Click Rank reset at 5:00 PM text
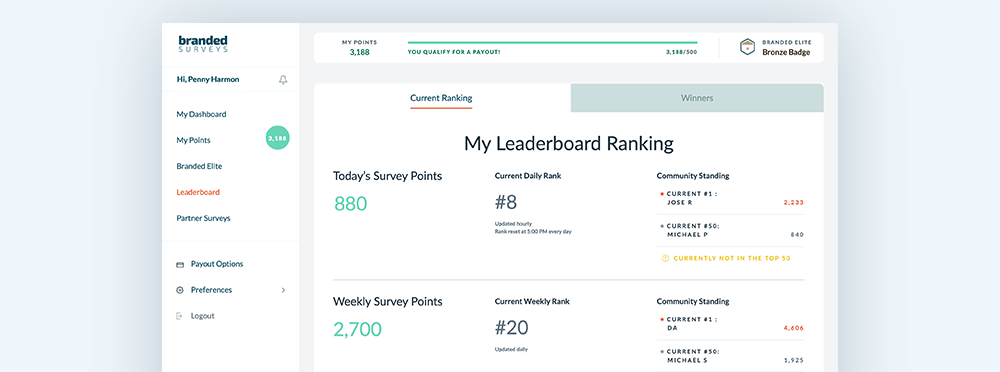The image size is (1000, 372). click(533, 232)
